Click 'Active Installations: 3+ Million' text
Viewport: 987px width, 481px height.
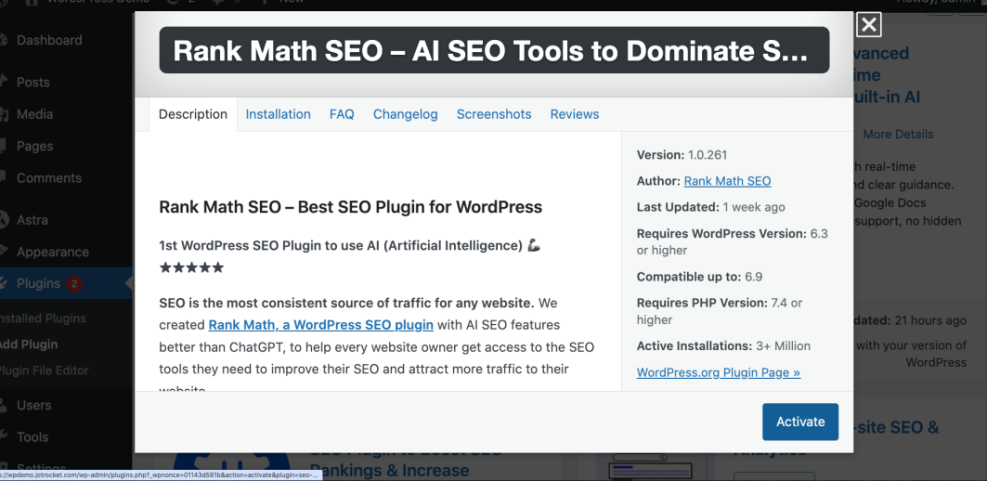[x=724, y=346]
